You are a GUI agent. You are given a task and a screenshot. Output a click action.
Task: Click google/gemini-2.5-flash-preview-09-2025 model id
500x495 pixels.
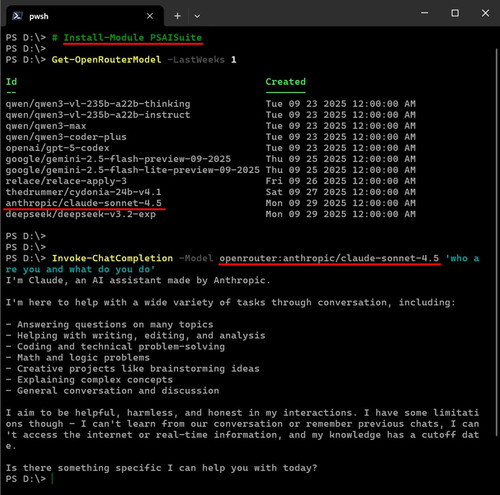click(x=118, y=159)
